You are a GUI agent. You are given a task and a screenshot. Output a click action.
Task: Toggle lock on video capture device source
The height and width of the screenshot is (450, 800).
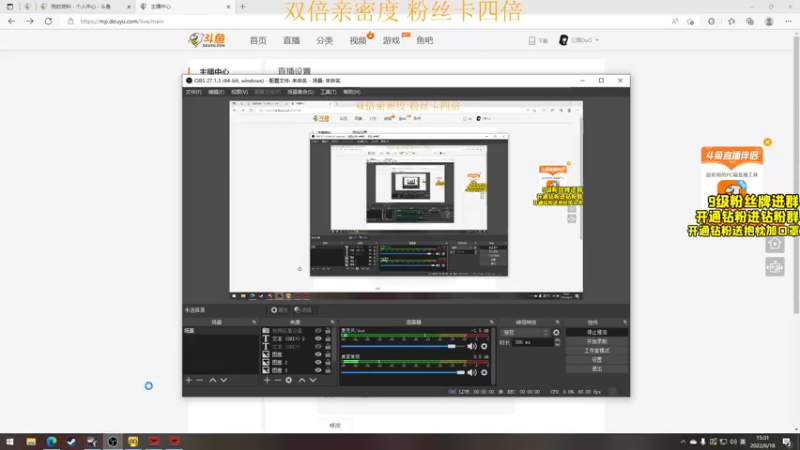coord(328,331)
